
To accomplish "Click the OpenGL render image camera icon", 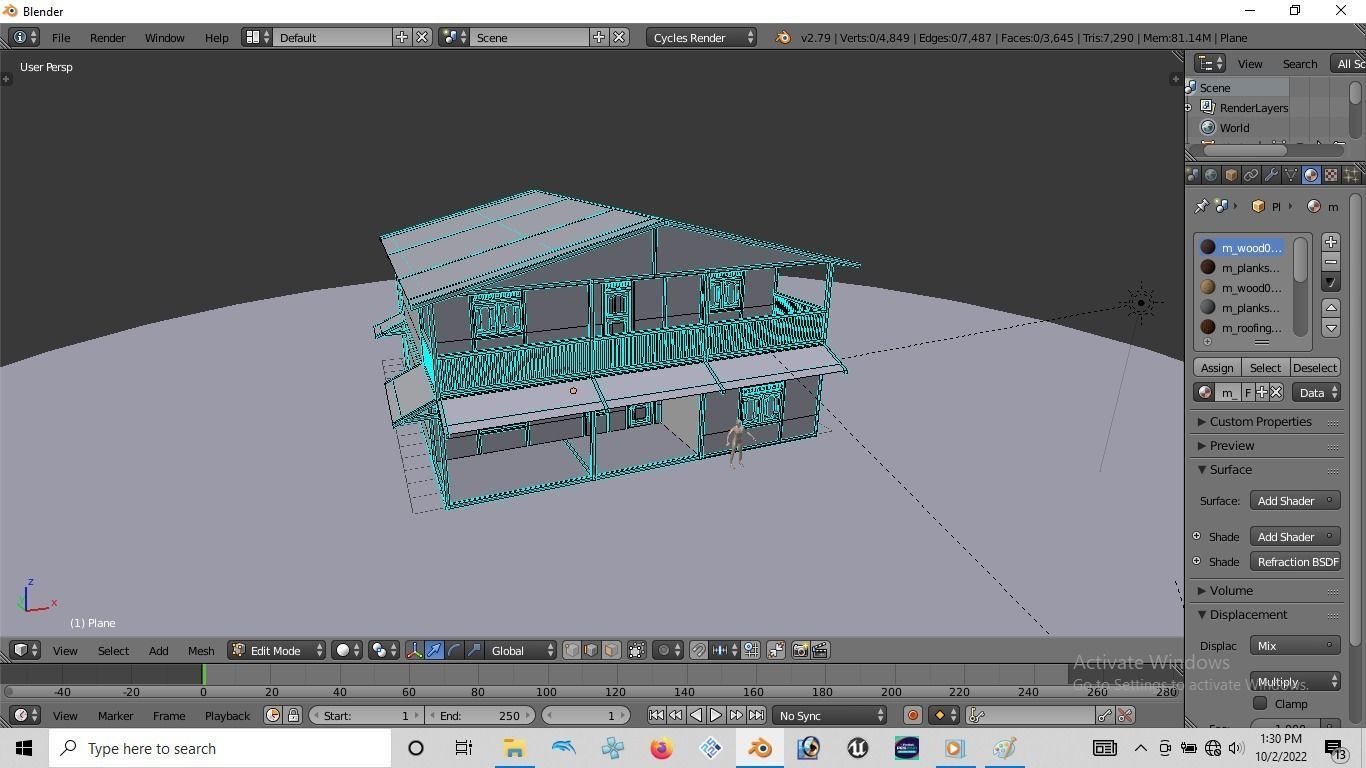I will 800,651.
